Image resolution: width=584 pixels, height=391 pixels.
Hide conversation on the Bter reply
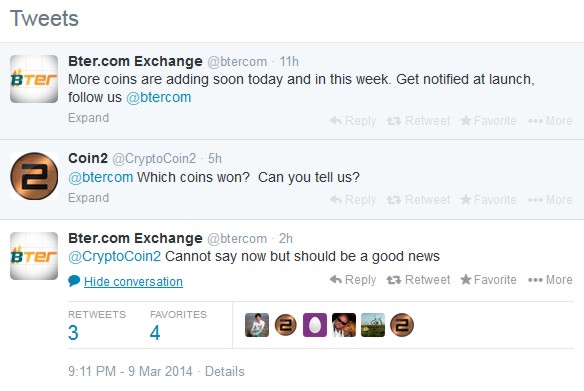point(133,282)
